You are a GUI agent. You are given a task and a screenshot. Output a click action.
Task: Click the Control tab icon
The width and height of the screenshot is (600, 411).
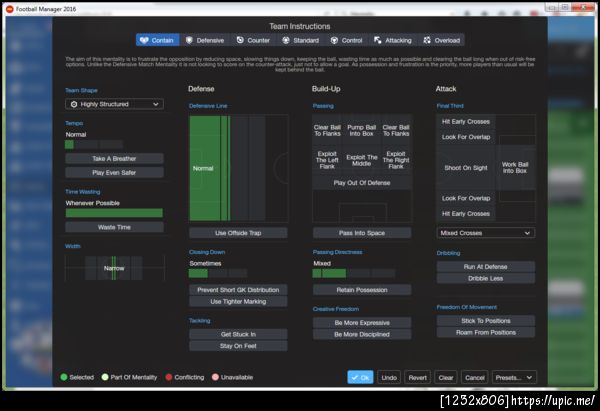334,40
